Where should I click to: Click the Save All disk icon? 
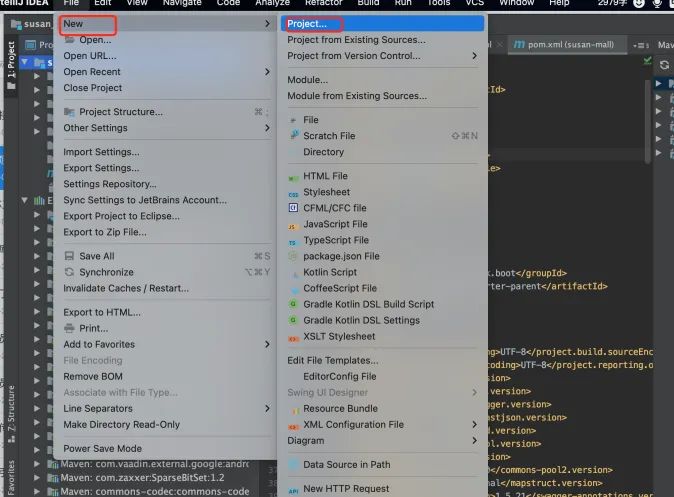(69, 256)
